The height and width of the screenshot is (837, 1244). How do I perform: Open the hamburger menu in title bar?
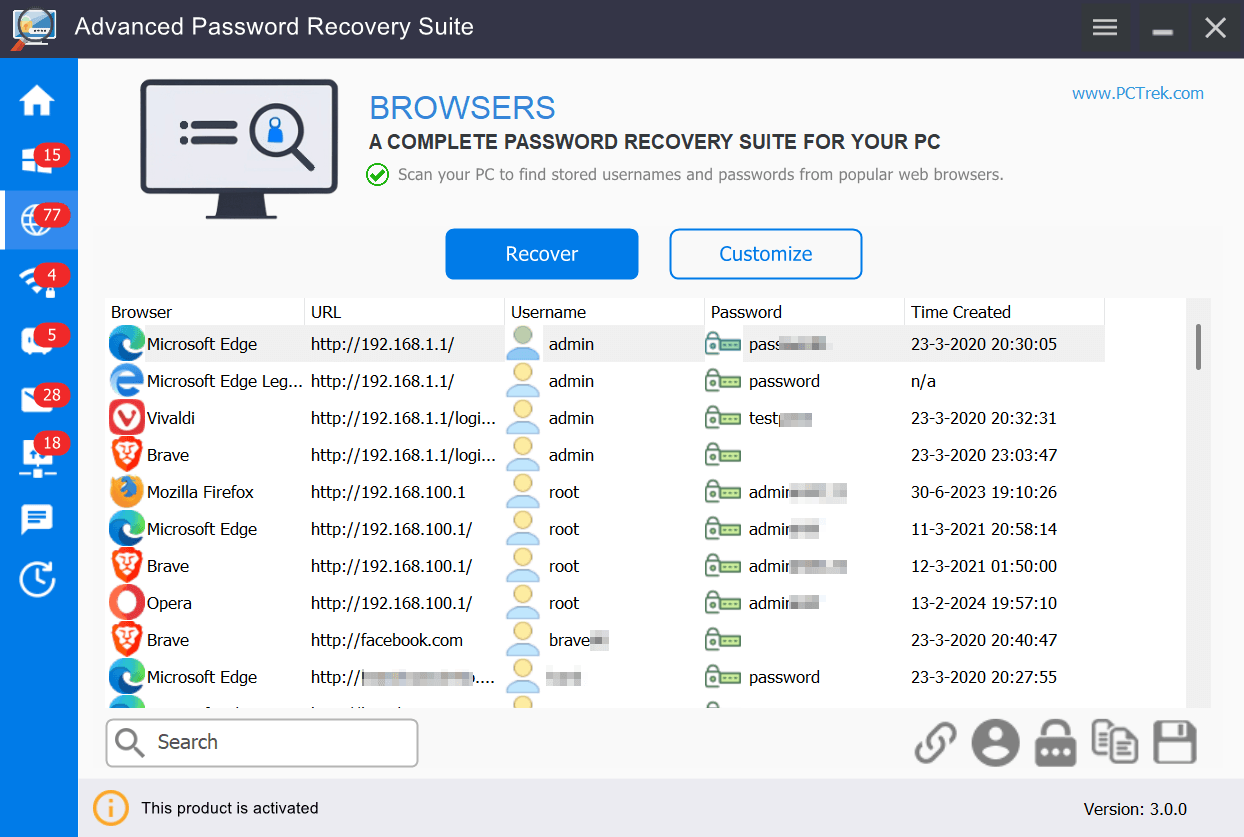[1105, 28]
